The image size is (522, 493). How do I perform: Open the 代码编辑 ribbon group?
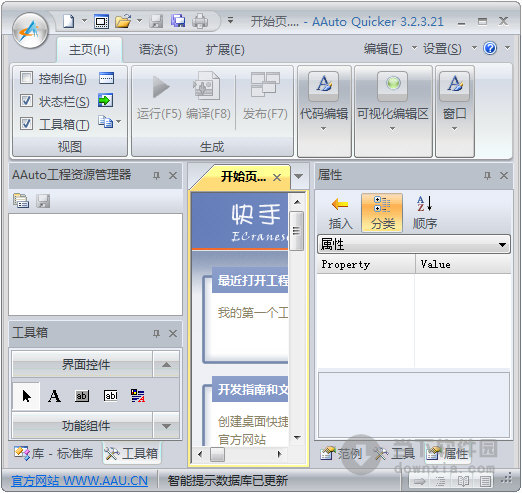click(324, 112)
